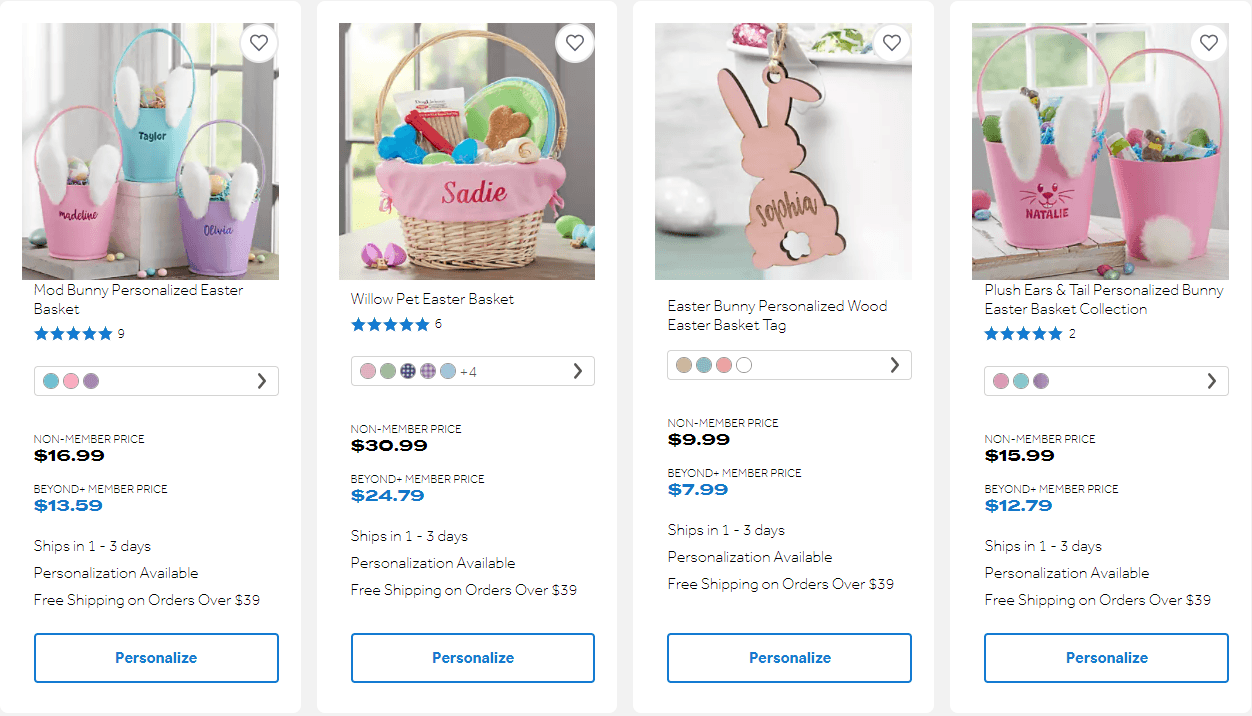Open additional swatches for Willow Pet basket
The height and width of the screenshot is (716, 1252).
point(578,370)
